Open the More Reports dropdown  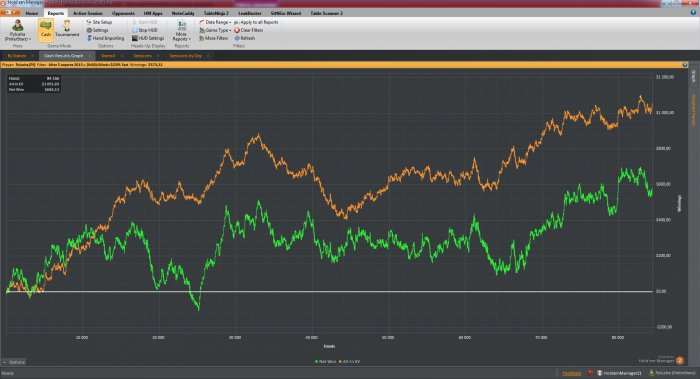(181, 31)
